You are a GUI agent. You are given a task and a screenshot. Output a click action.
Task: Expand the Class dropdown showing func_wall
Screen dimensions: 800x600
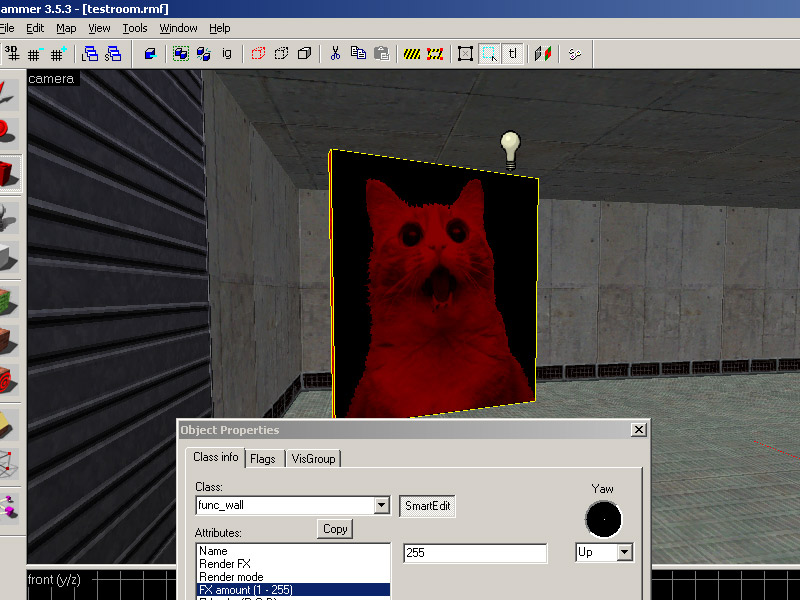(x=381, y=505)
